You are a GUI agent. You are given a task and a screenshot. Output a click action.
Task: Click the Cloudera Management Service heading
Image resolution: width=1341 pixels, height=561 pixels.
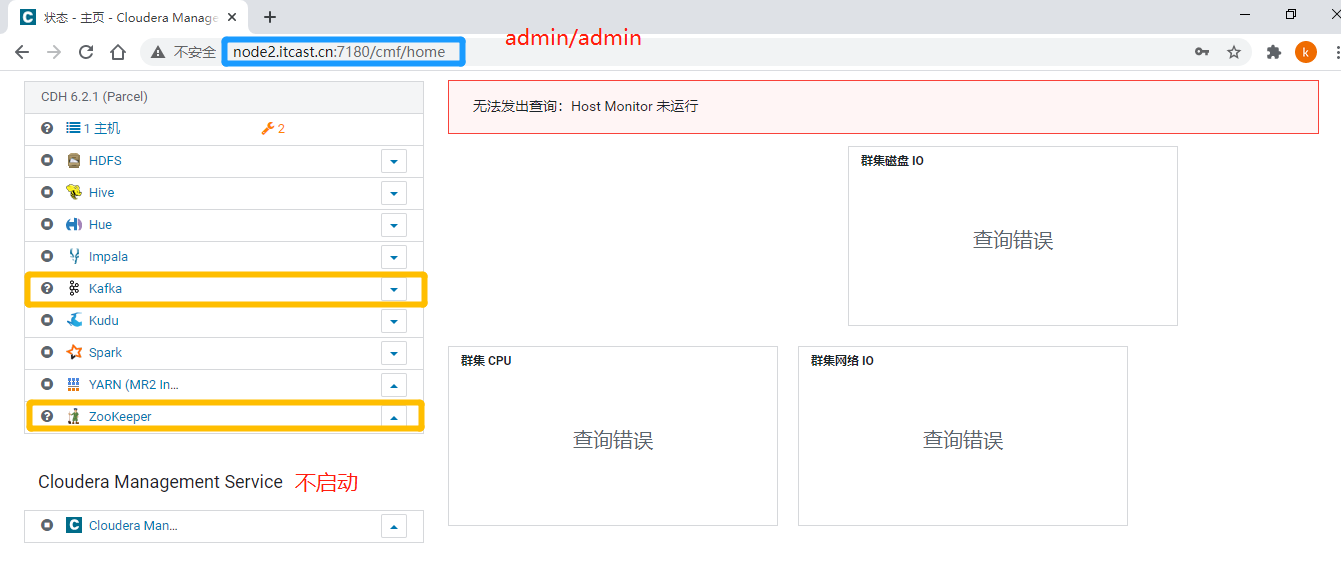click(x=160, y=482)
